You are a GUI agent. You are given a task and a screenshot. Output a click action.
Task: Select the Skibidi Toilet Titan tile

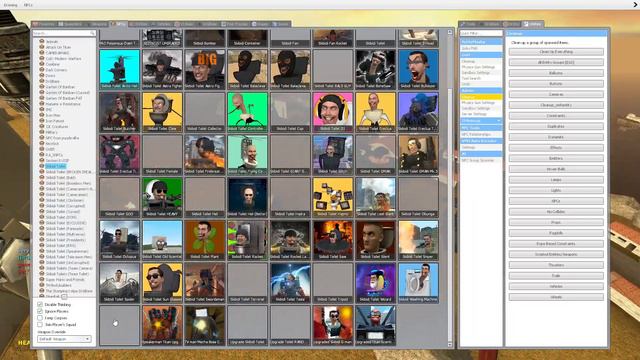pos(290,282)
